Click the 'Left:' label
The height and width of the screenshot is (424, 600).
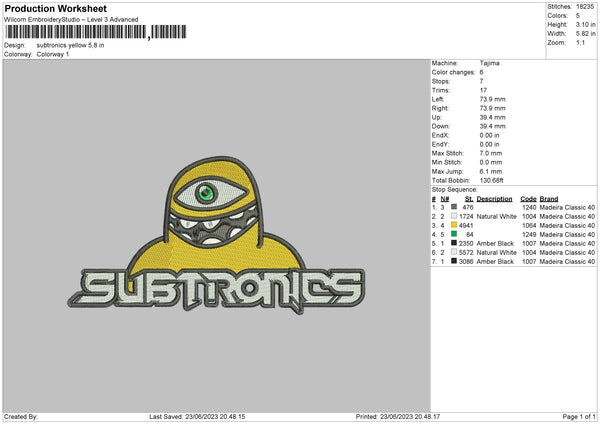[x=438, y=99]
